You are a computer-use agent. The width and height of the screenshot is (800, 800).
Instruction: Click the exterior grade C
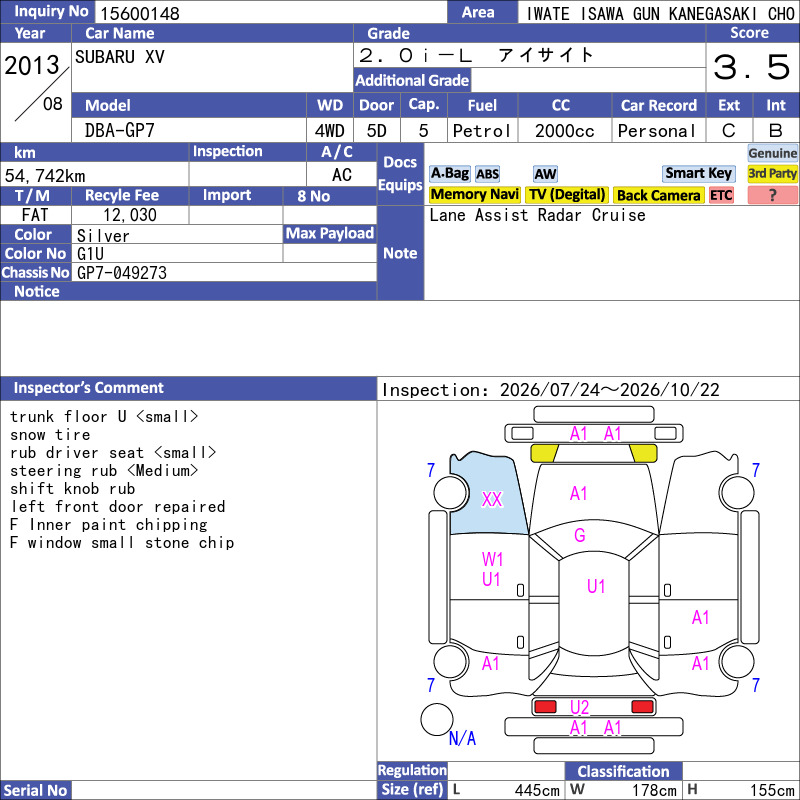(x=729, y=131)
